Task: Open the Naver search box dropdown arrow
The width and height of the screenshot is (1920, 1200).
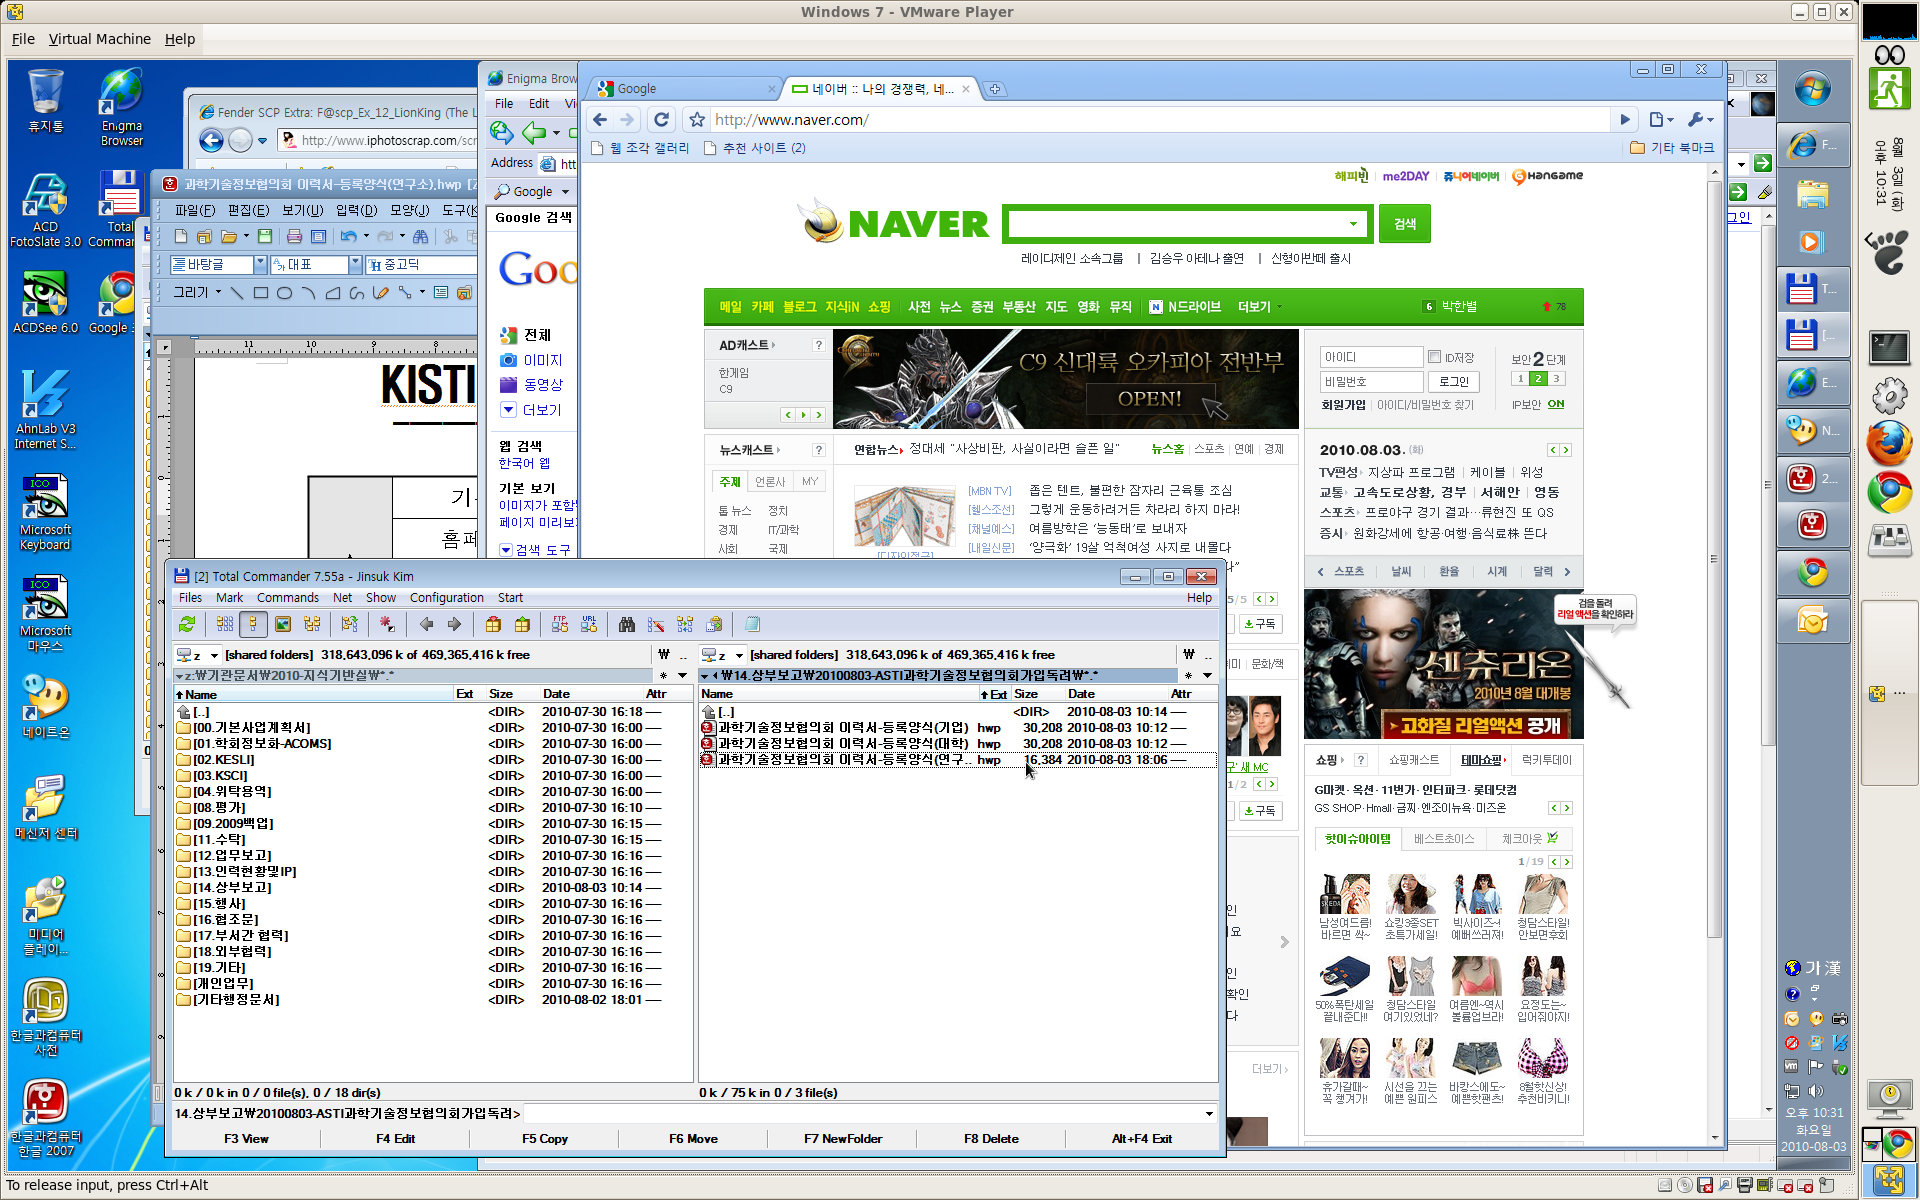Action: coord(1354,224)
